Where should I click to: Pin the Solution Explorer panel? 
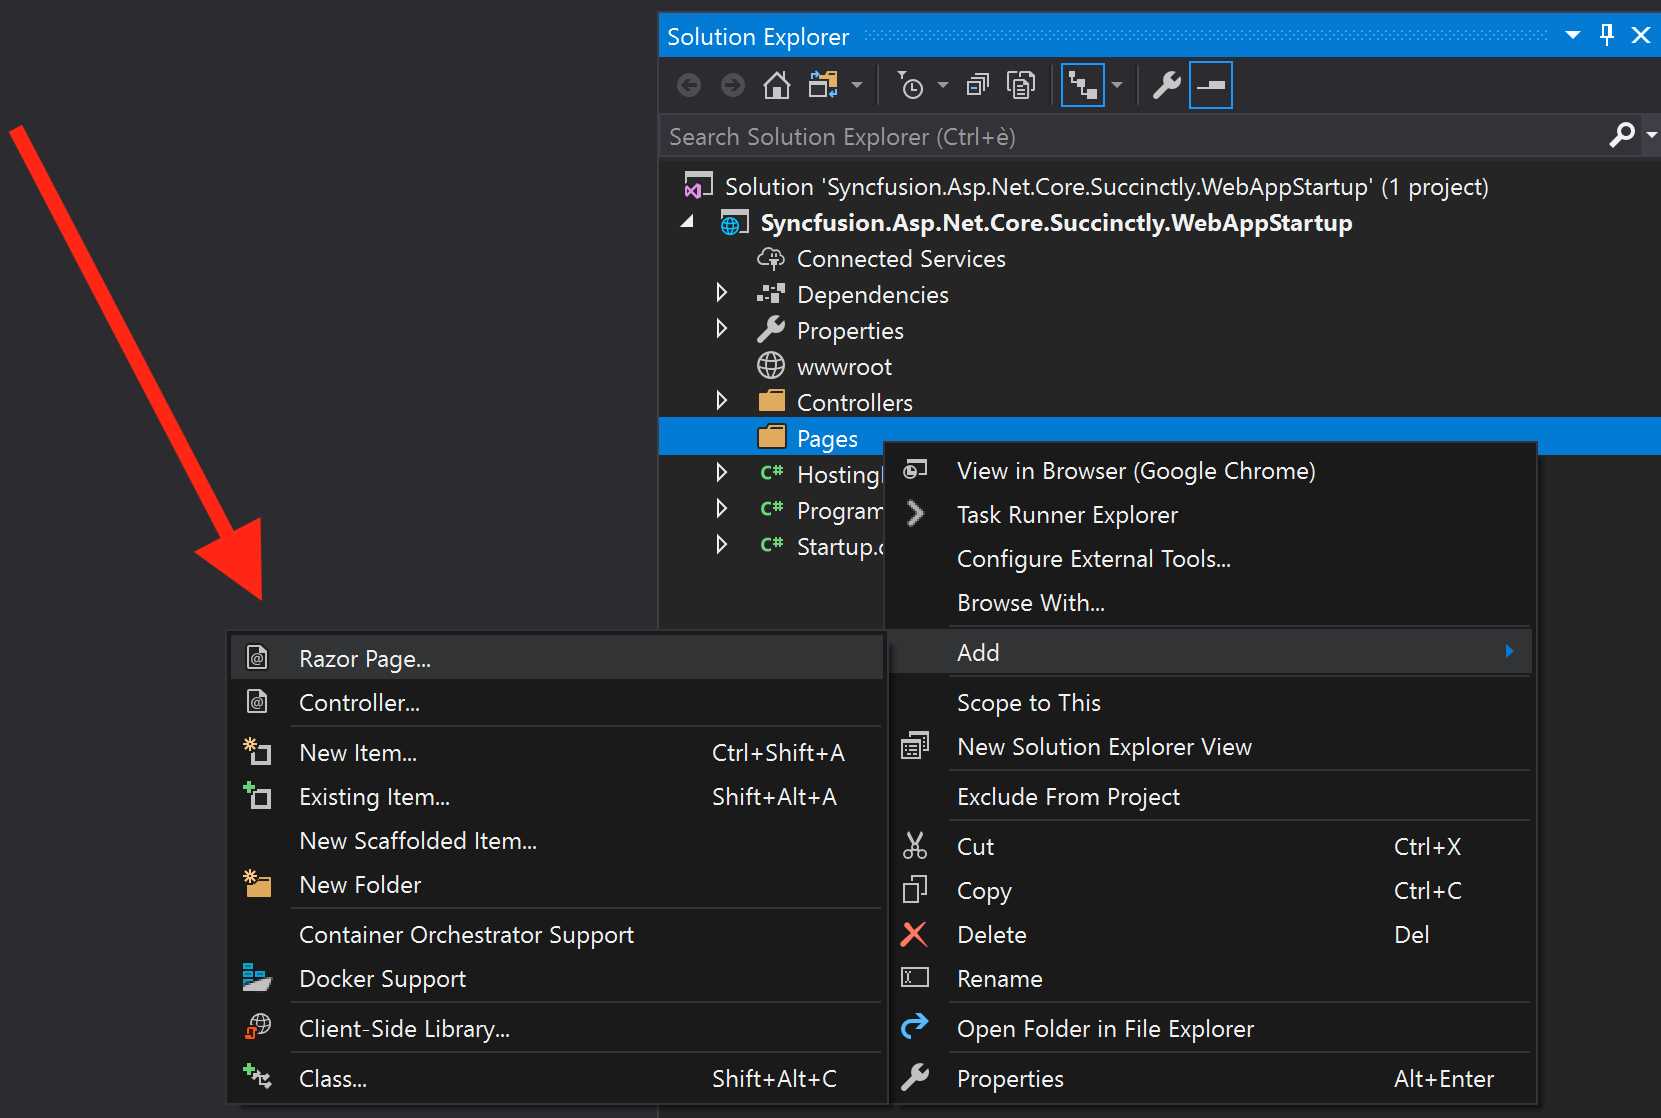1606,34
